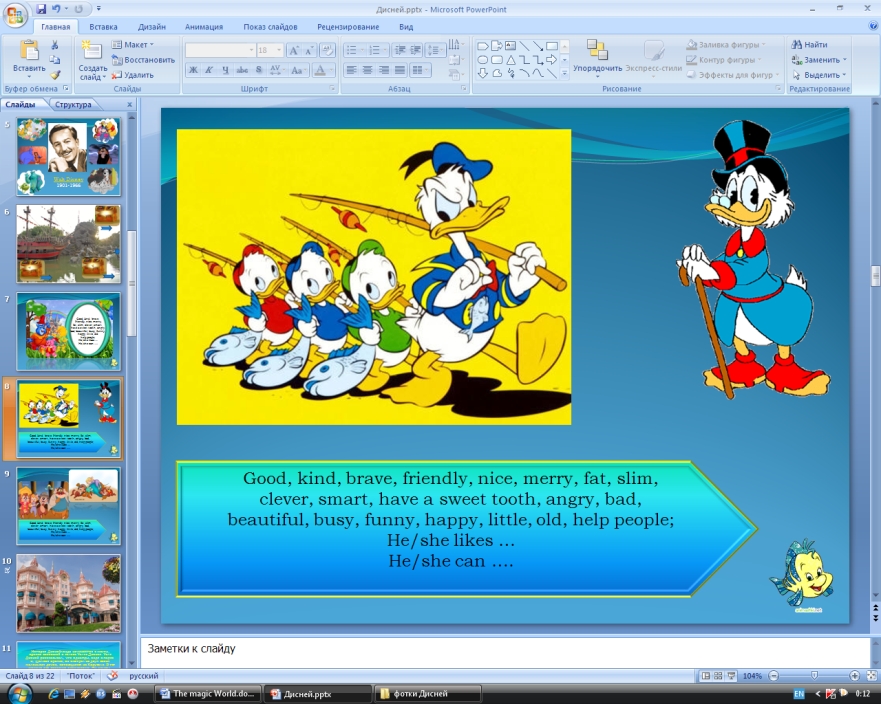Clear all text formatting
The image size is (881, 704).
point(328,51)
